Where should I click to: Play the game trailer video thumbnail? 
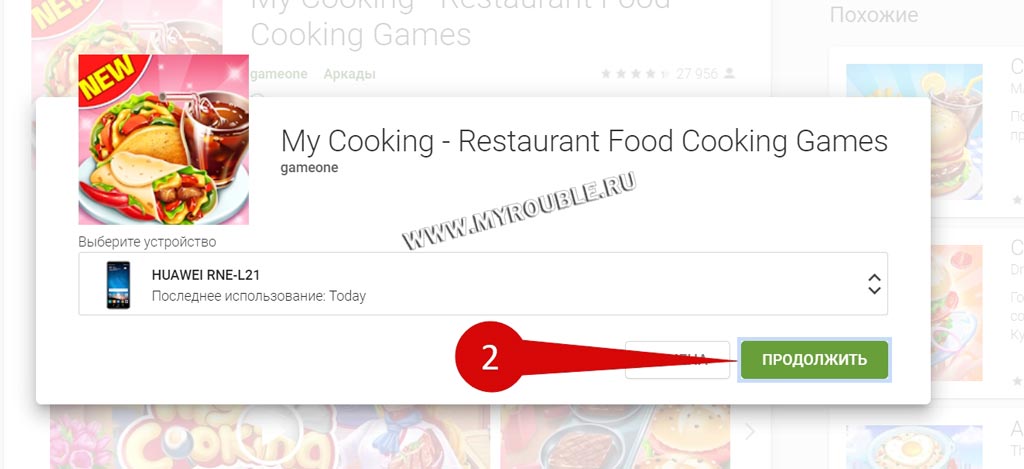click(x=270, y=436)
